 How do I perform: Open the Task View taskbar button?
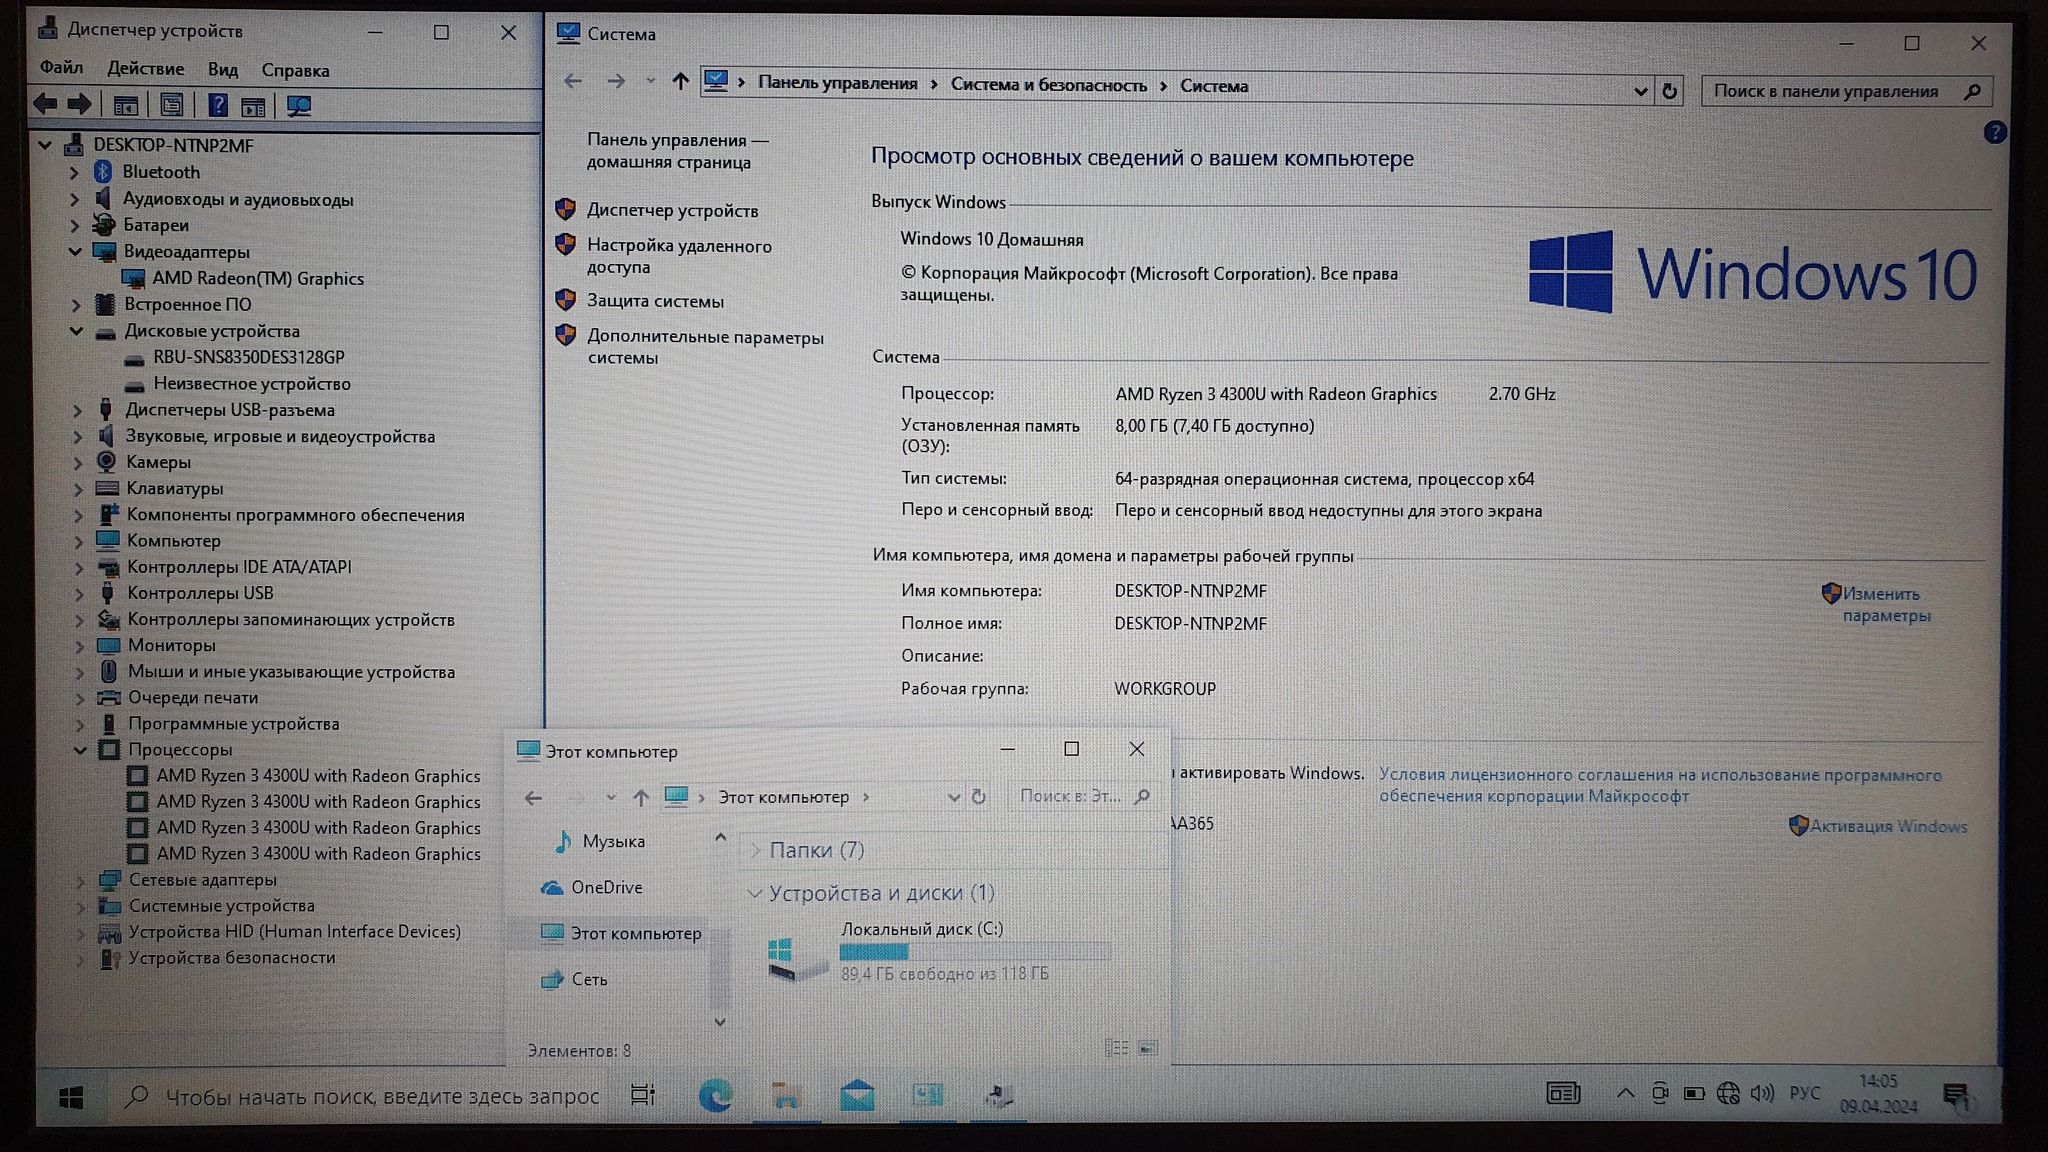(x=643, y=1096)
